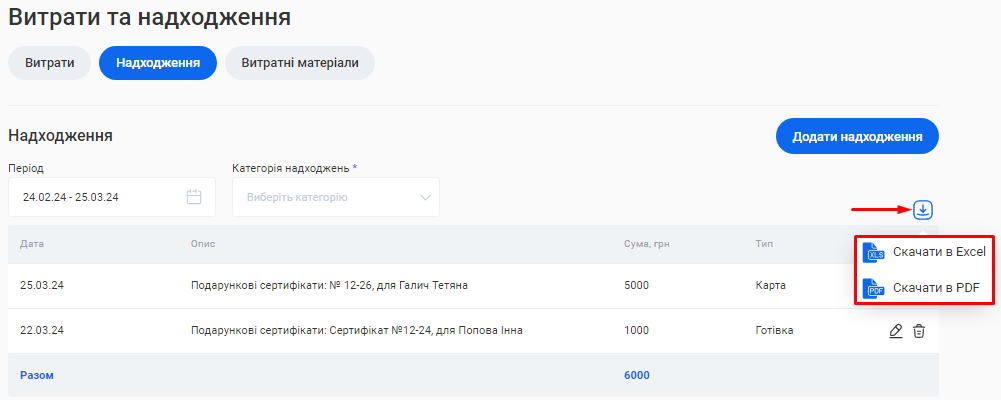Delete the 22.03.24 entry with the trash icon
Viewport: 1001px width, 400px height.
coord(919,331)
